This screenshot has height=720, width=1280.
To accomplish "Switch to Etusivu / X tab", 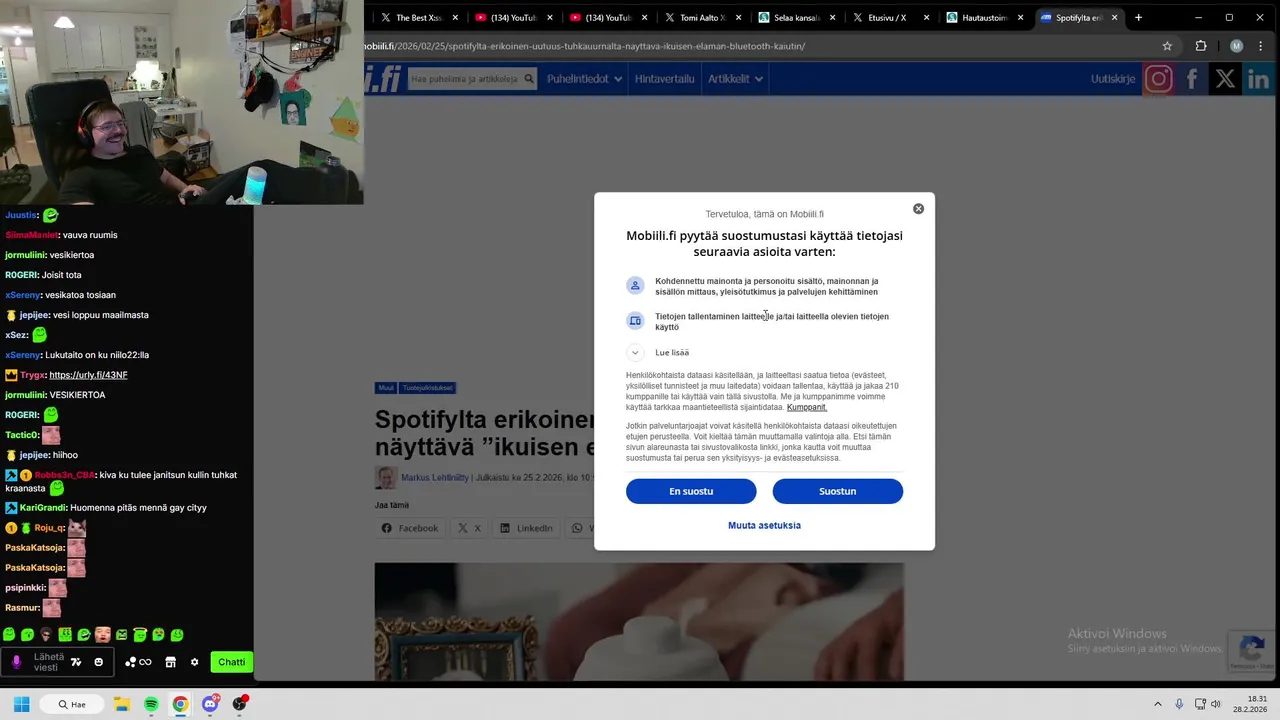I will (889, 17).
